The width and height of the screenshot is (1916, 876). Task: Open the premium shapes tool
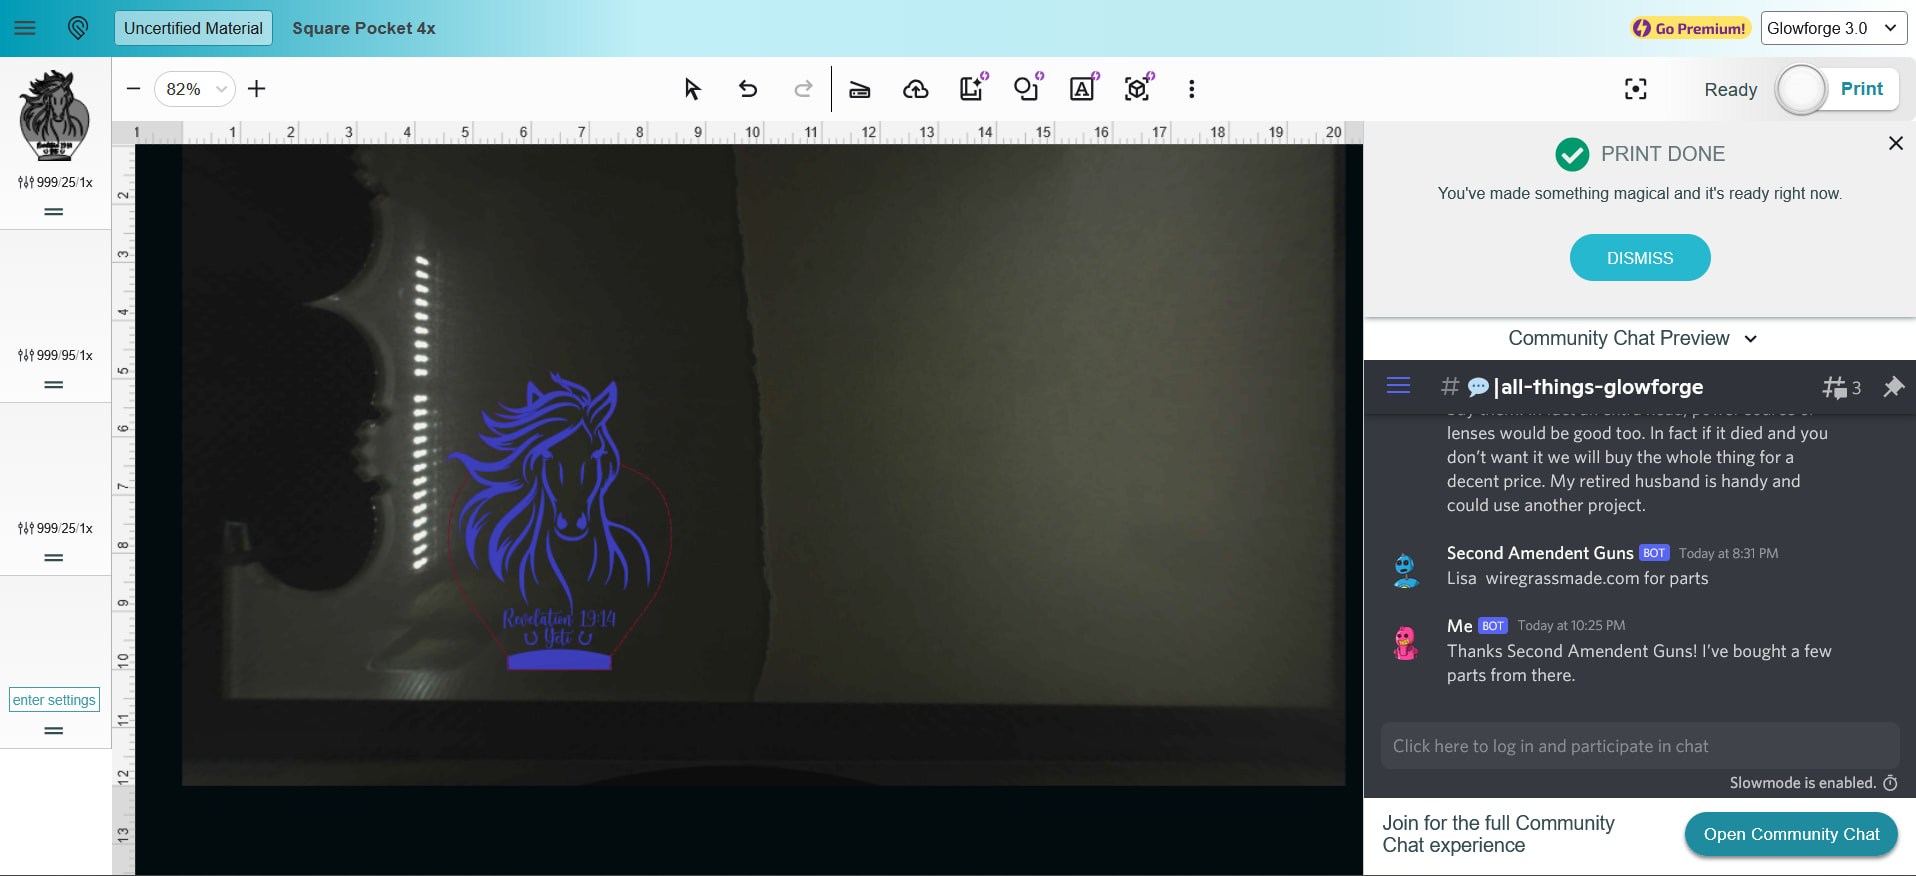click(x=1027, y=89)
